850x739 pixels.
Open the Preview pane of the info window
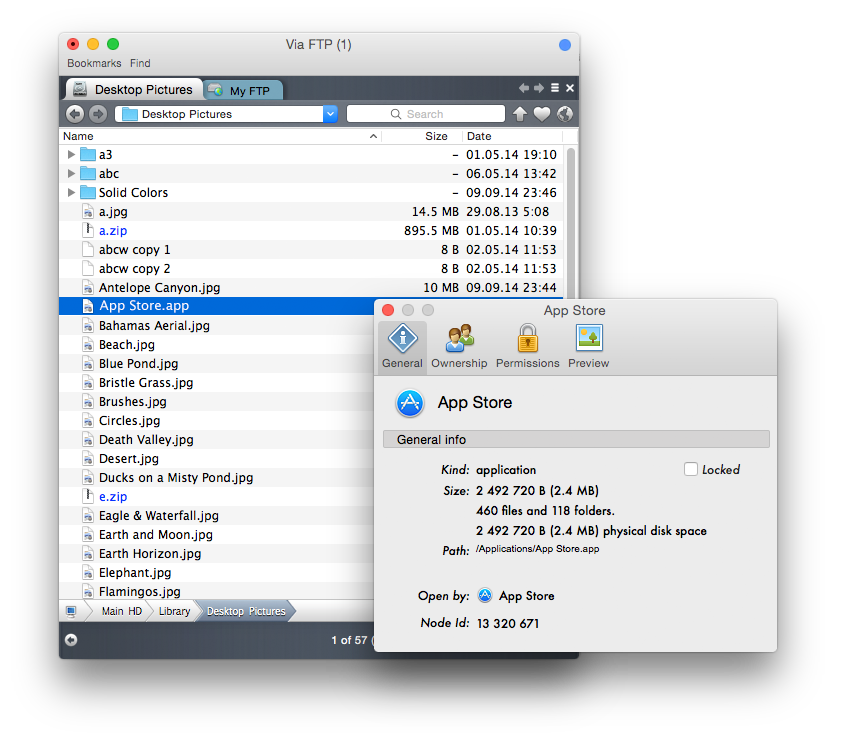coord(588,345)
